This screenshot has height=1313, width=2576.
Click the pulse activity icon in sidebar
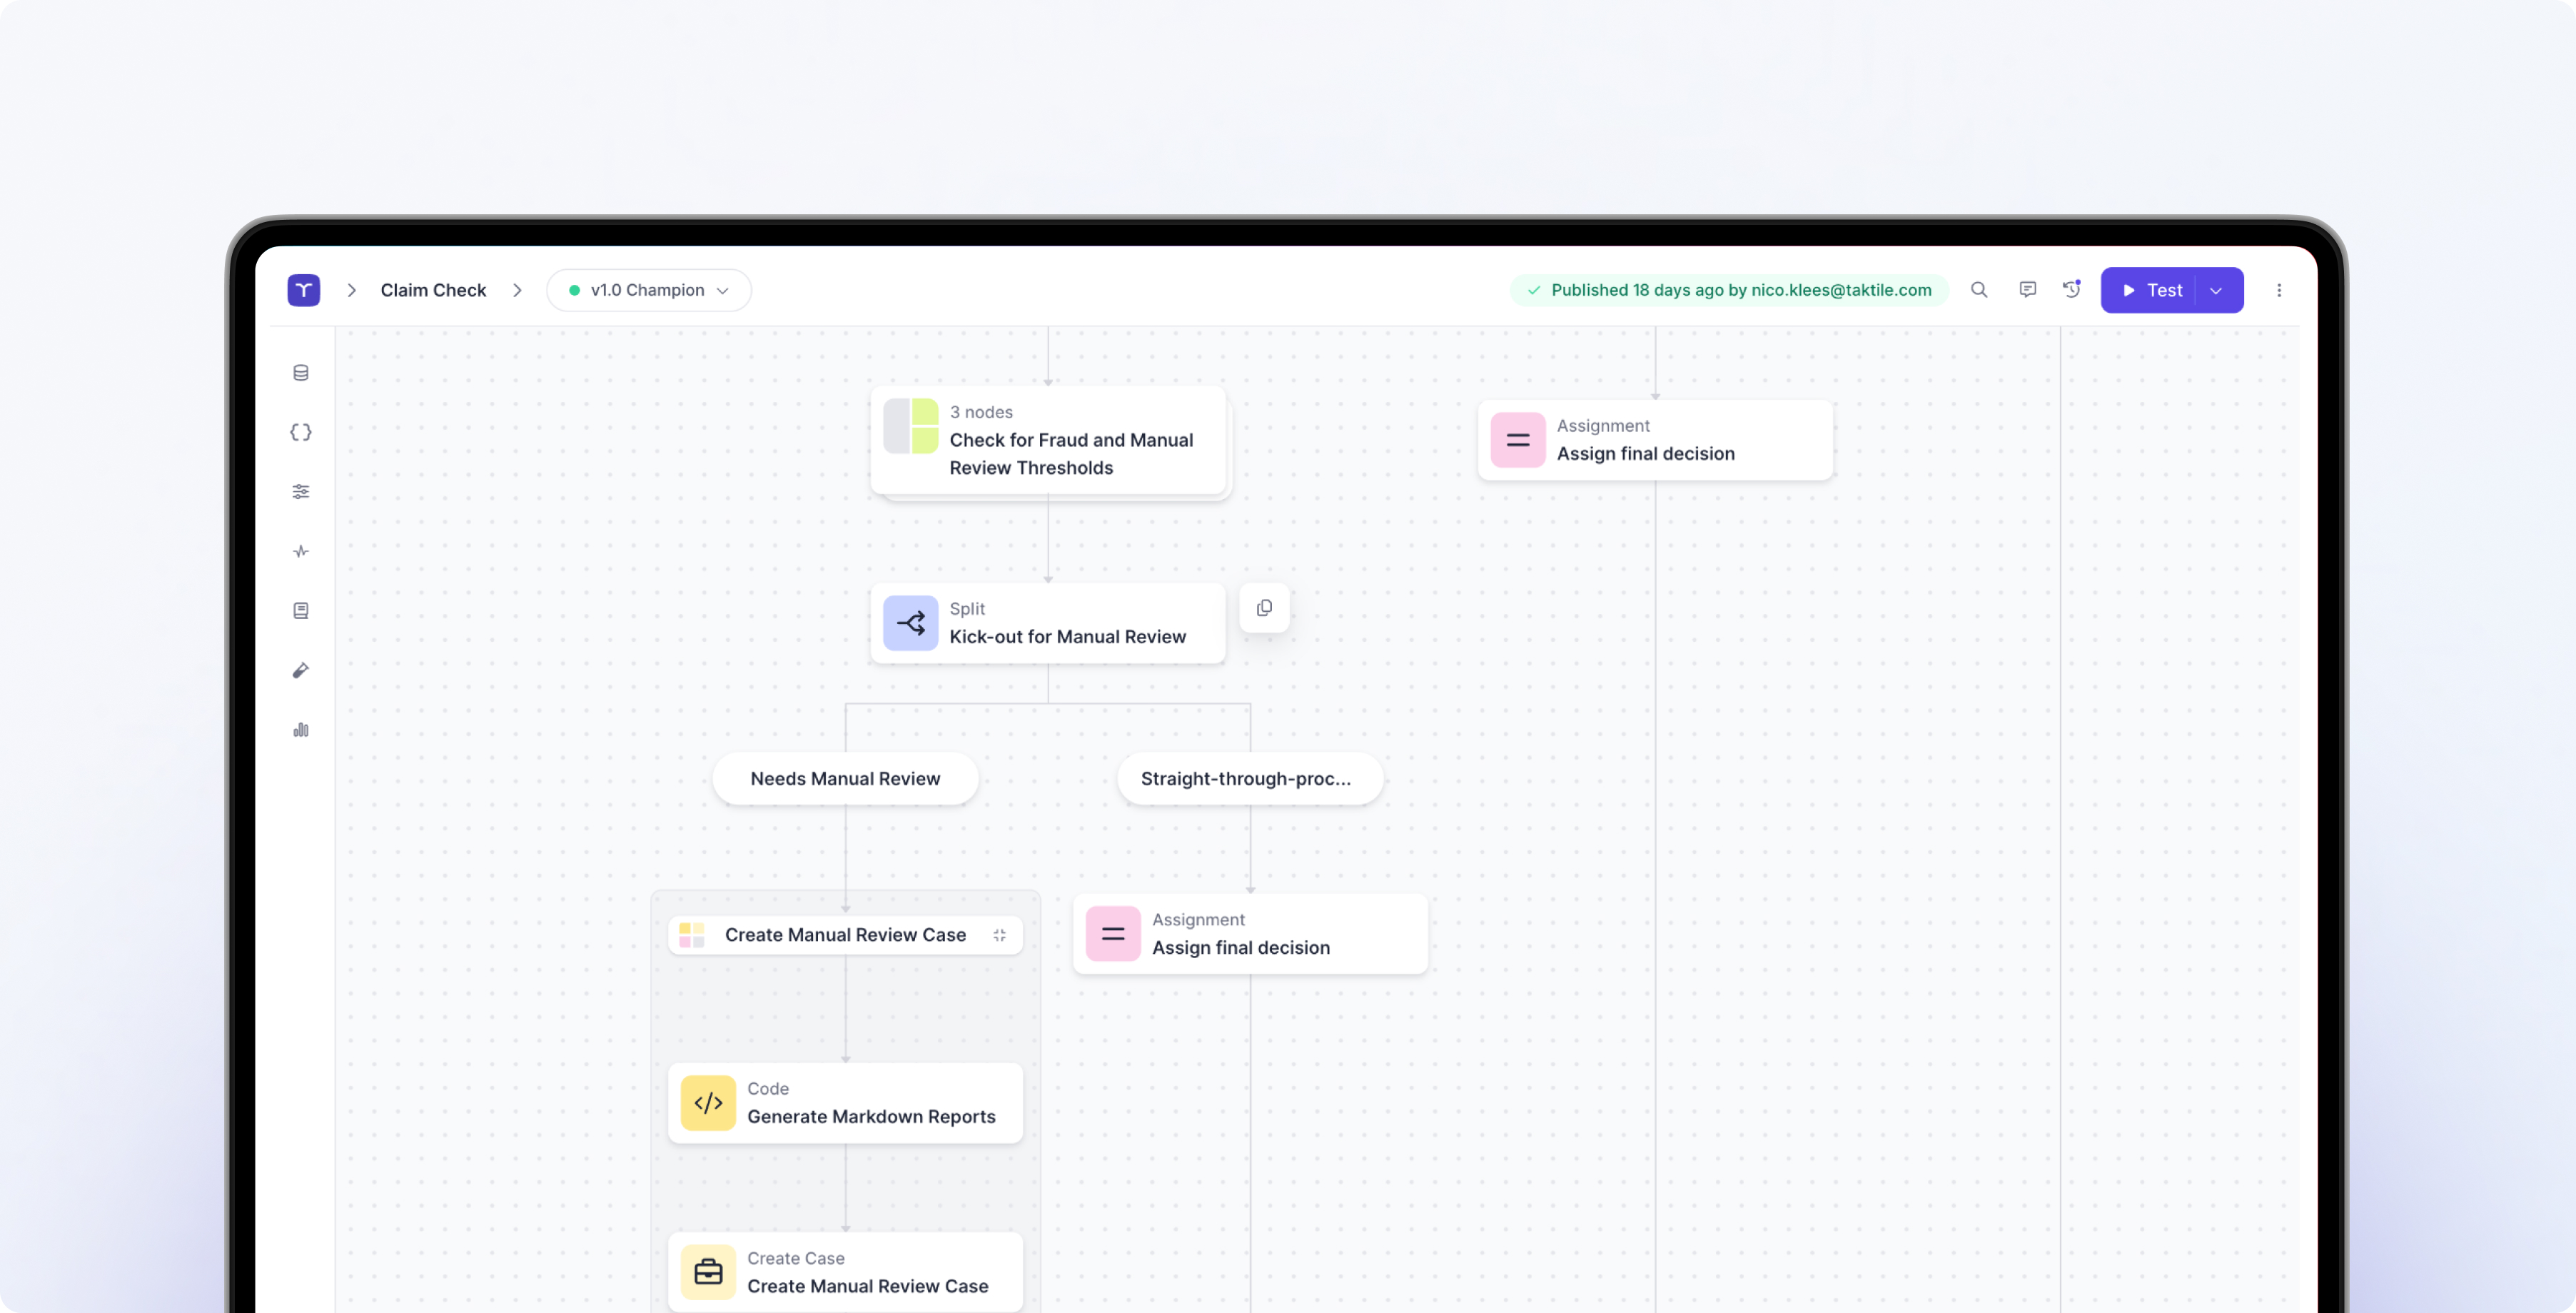[x=301, y=551]
